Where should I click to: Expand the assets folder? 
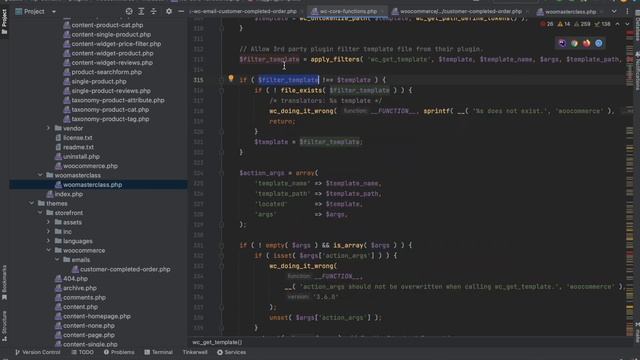tap(48, 222)
